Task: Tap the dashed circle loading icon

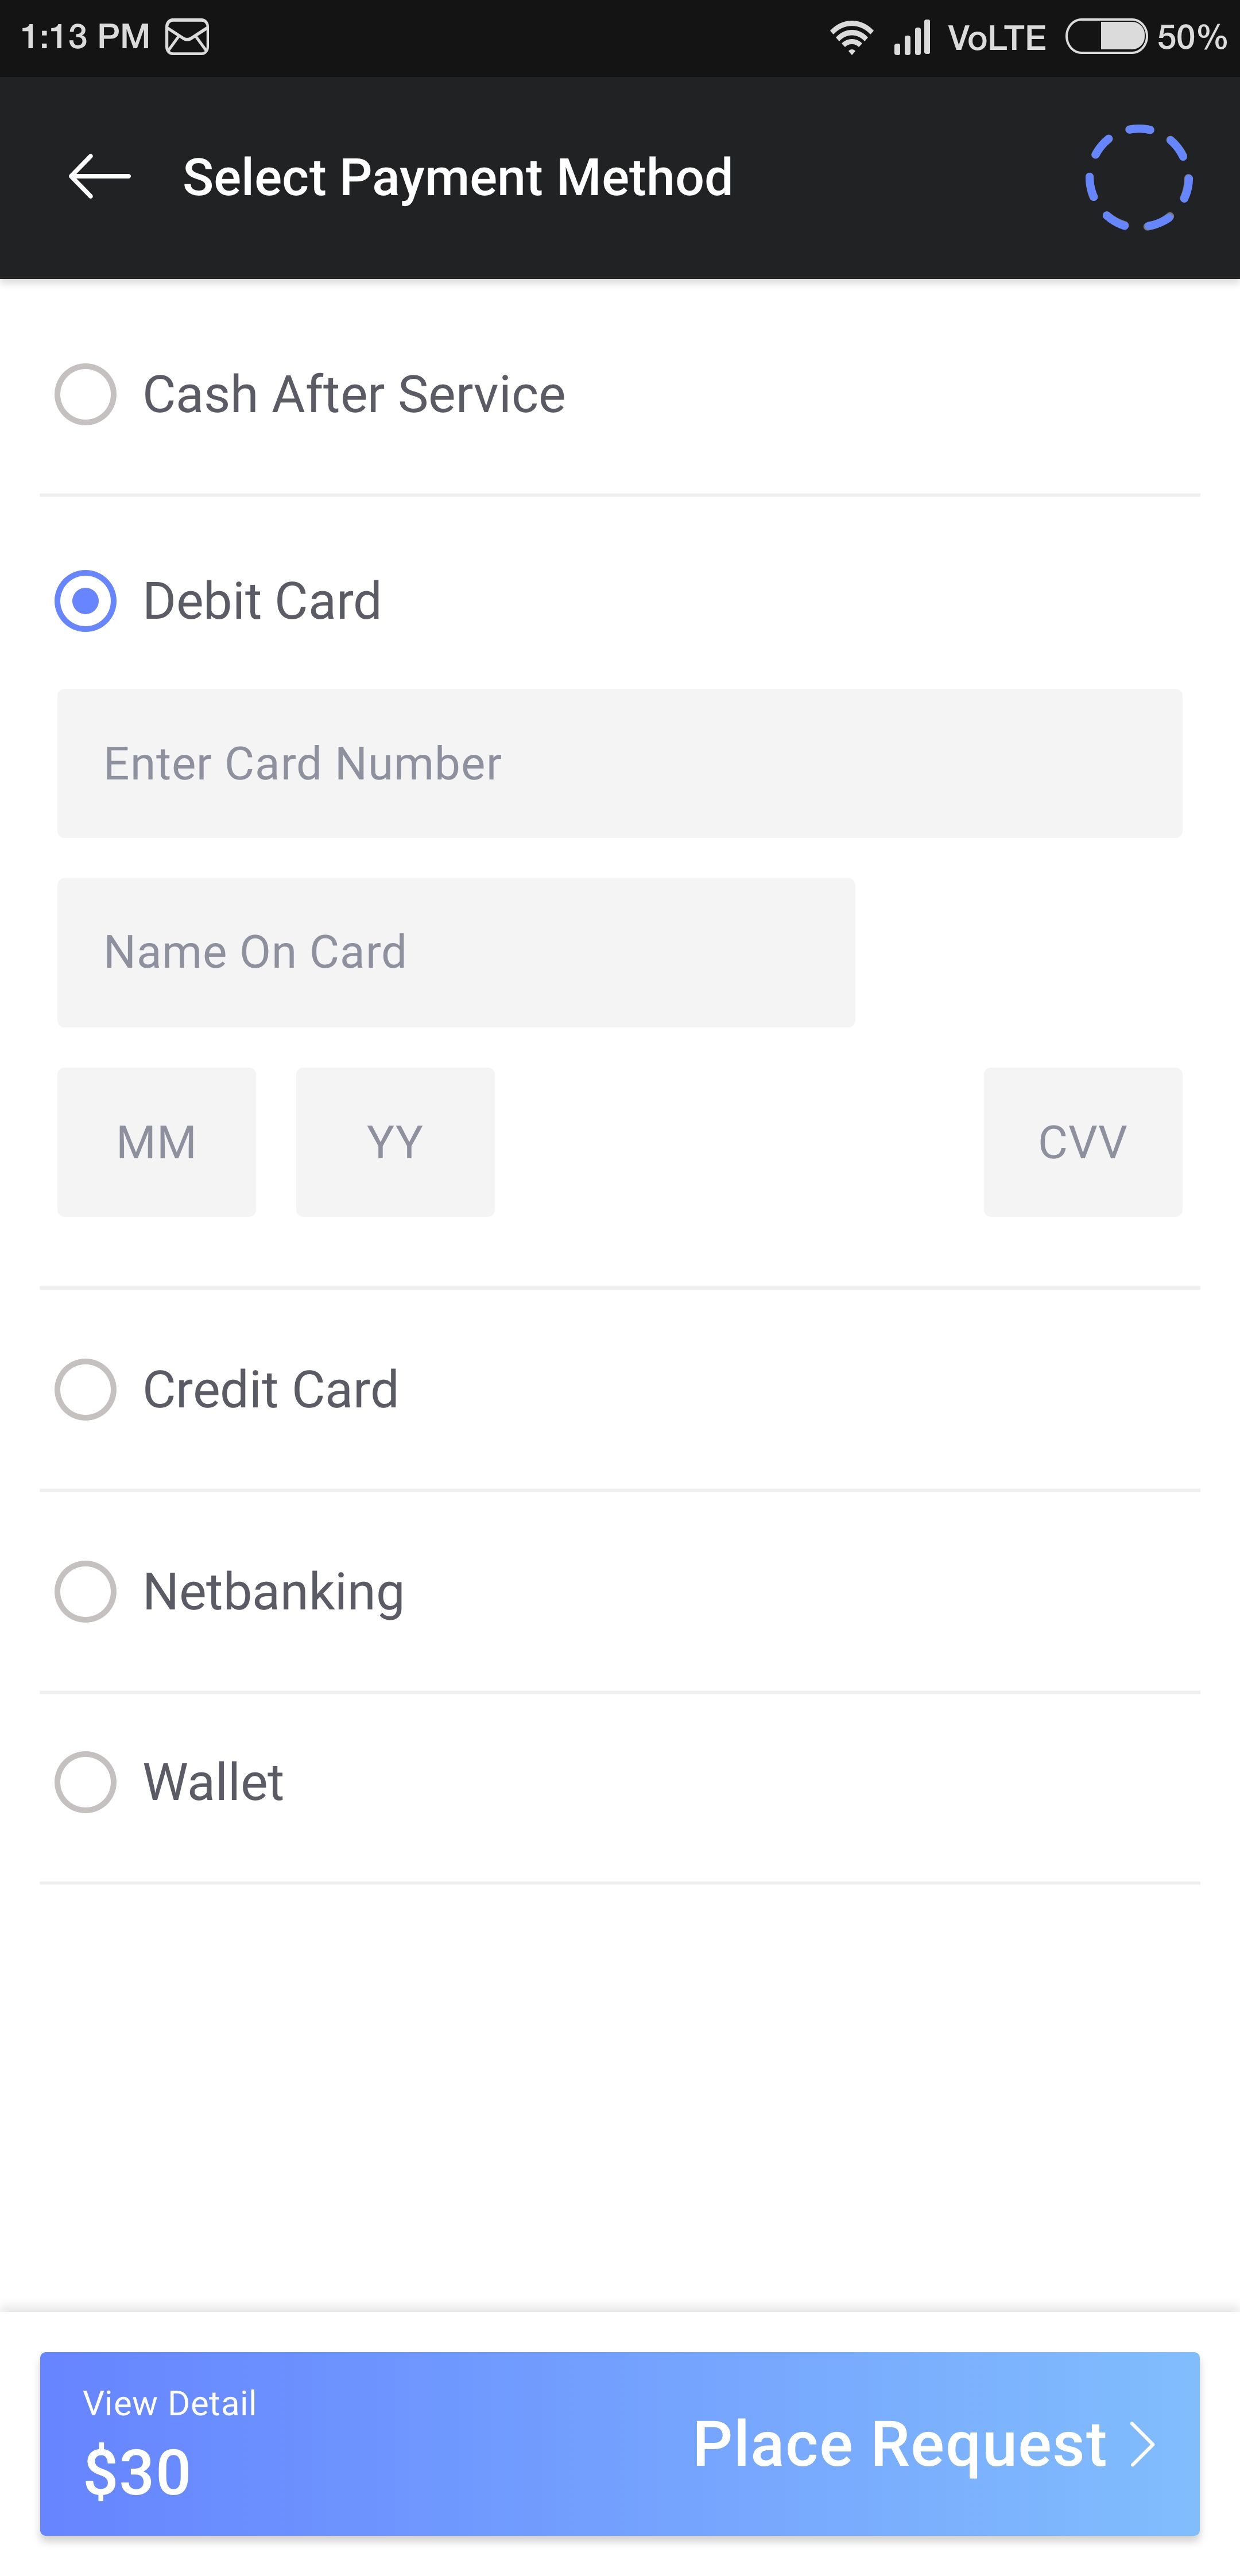Action: click(x=1139, y=177)
